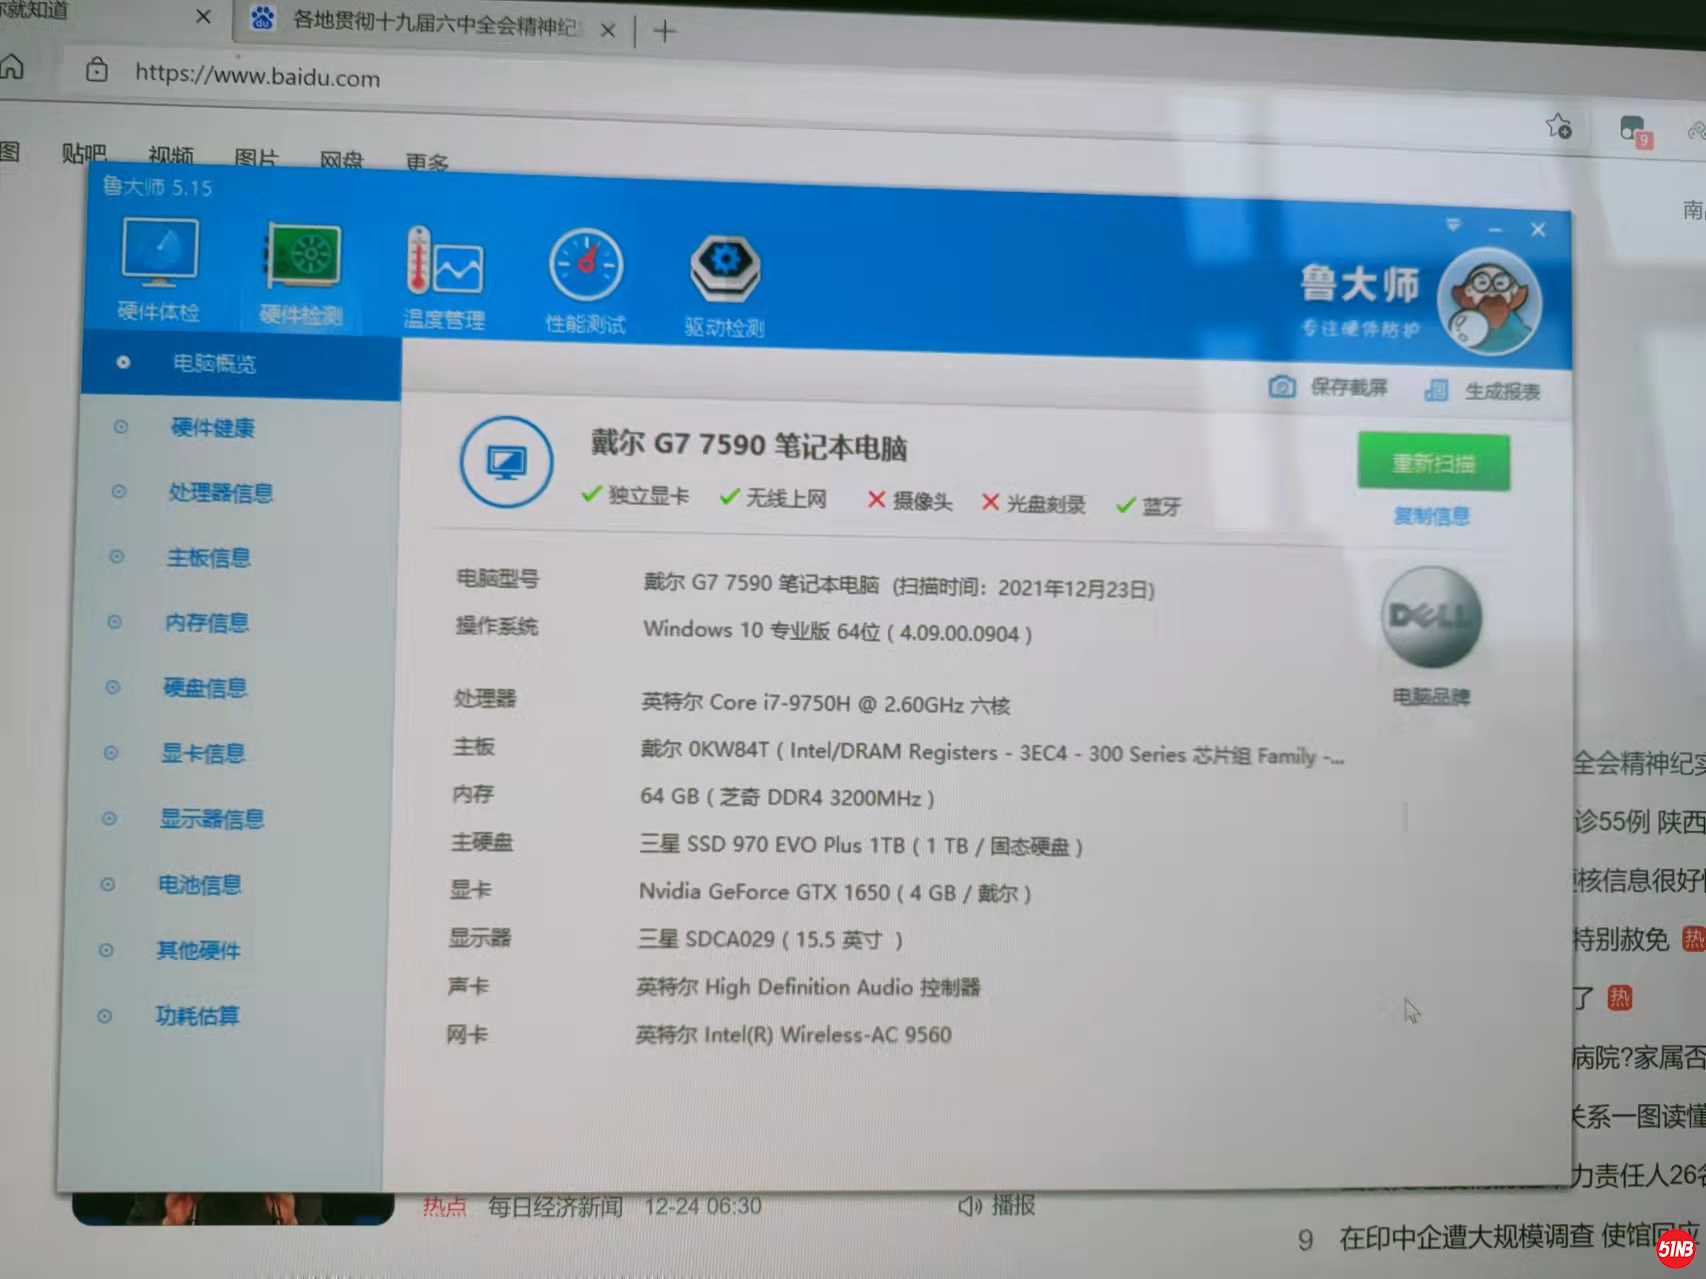Click the browser address bar showing baidu.com
Screen dimensions: 1706x1279
coord(258,76)
